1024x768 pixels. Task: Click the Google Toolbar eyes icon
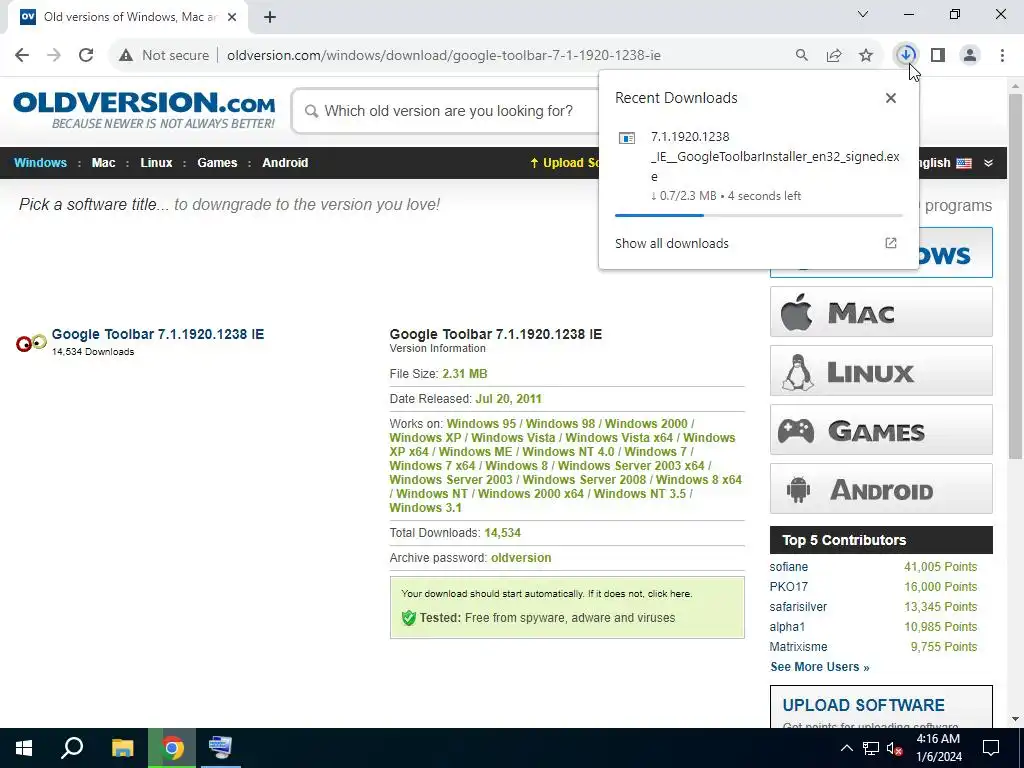31,342
